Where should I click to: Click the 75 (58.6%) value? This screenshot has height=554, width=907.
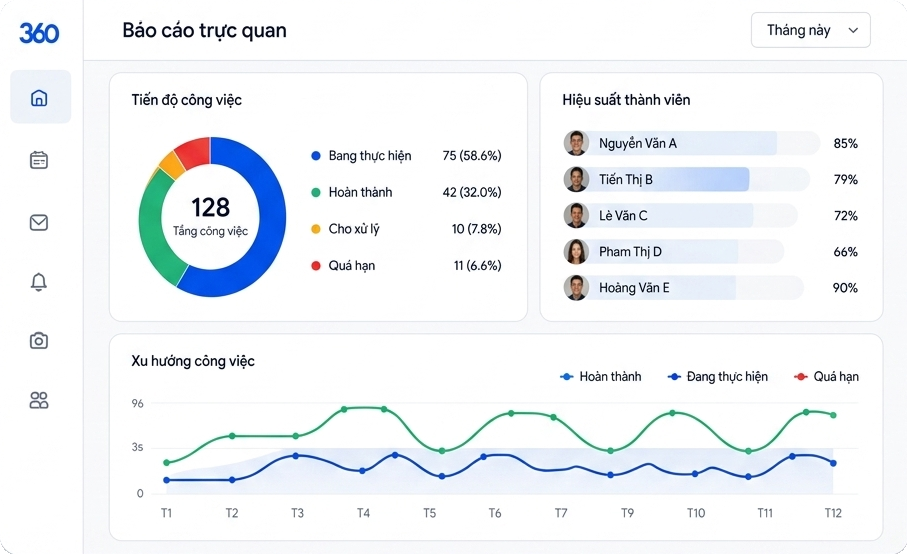tap(472, 156)
